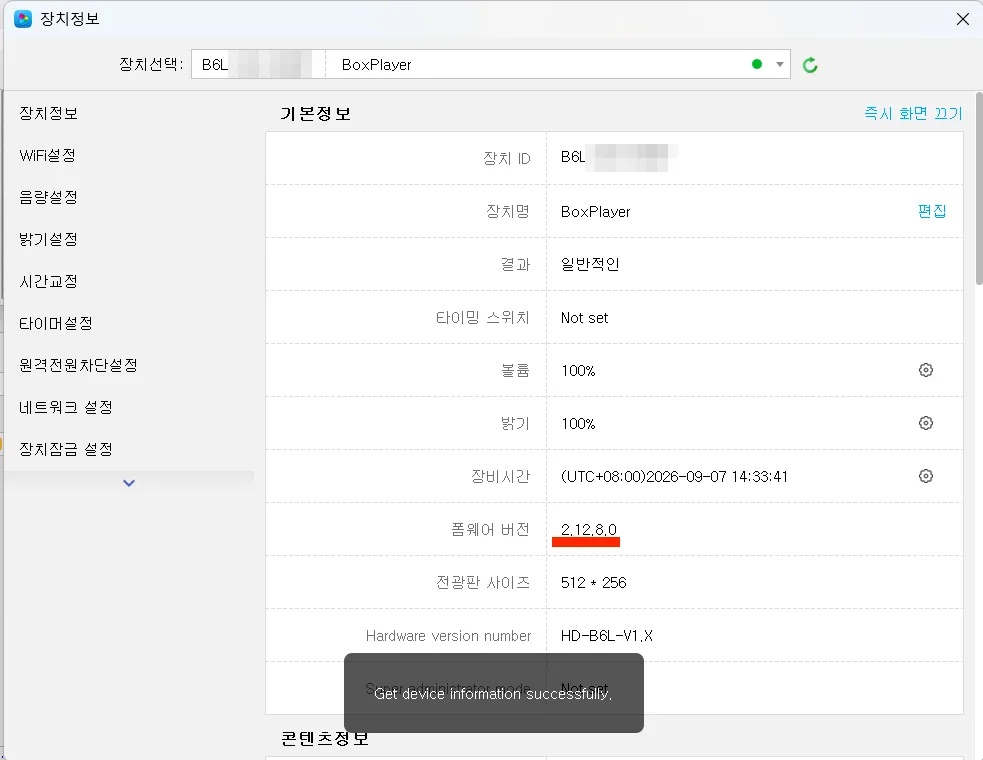Click the 펌웨어 버전 label
Viewport: 983px width, 760px height.
point(491,530)
